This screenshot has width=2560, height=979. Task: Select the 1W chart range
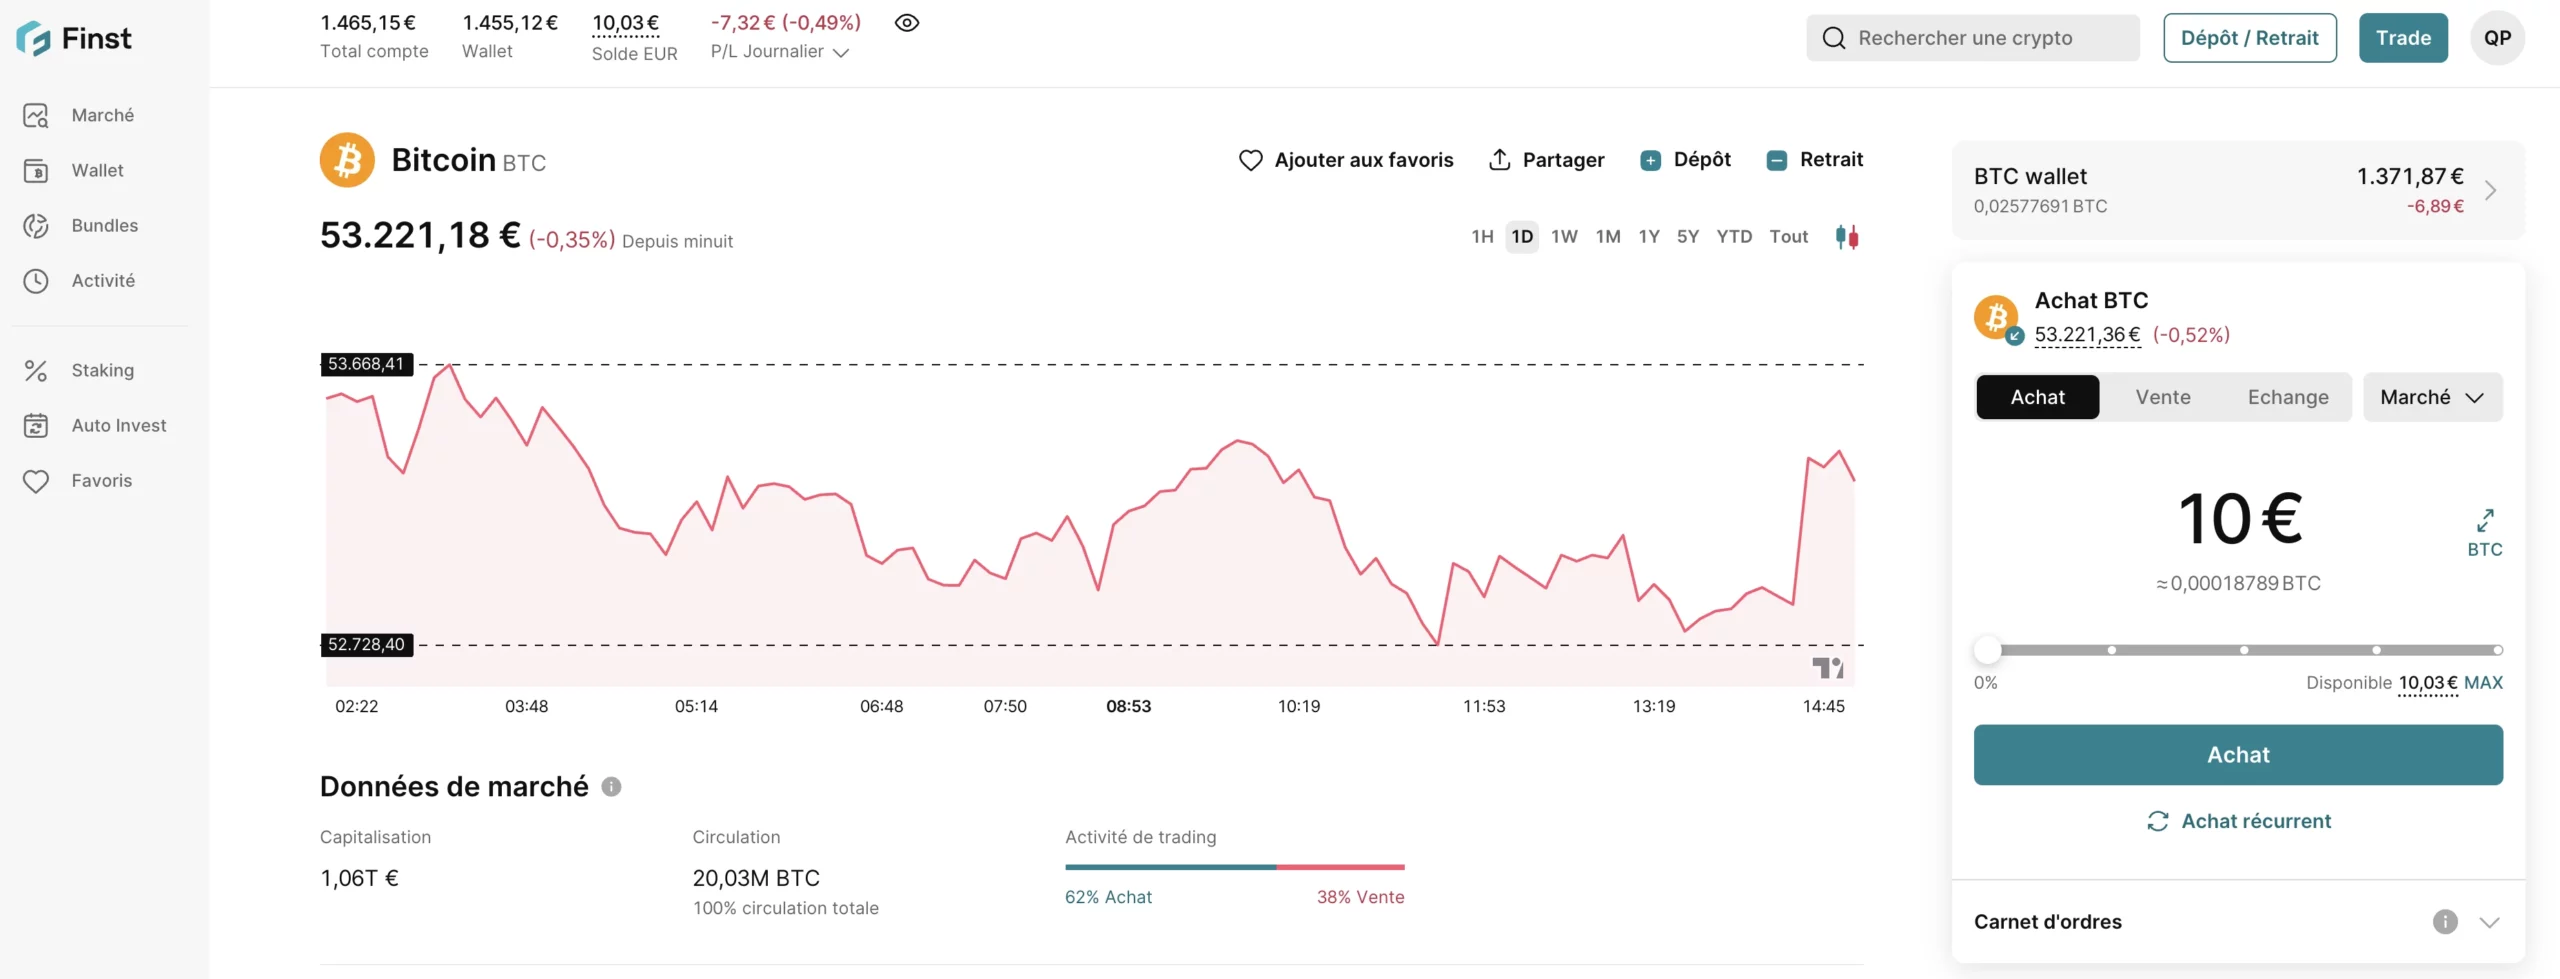(1564, 237)
